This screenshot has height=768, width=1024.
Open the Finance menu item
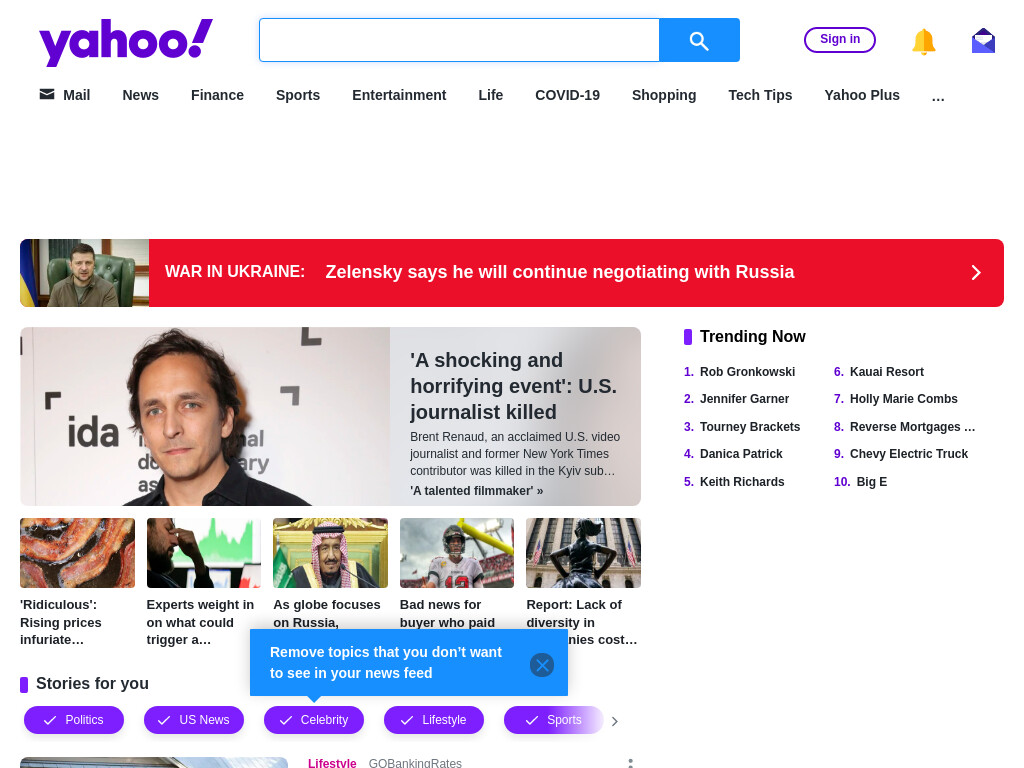(x=217, y=95)
